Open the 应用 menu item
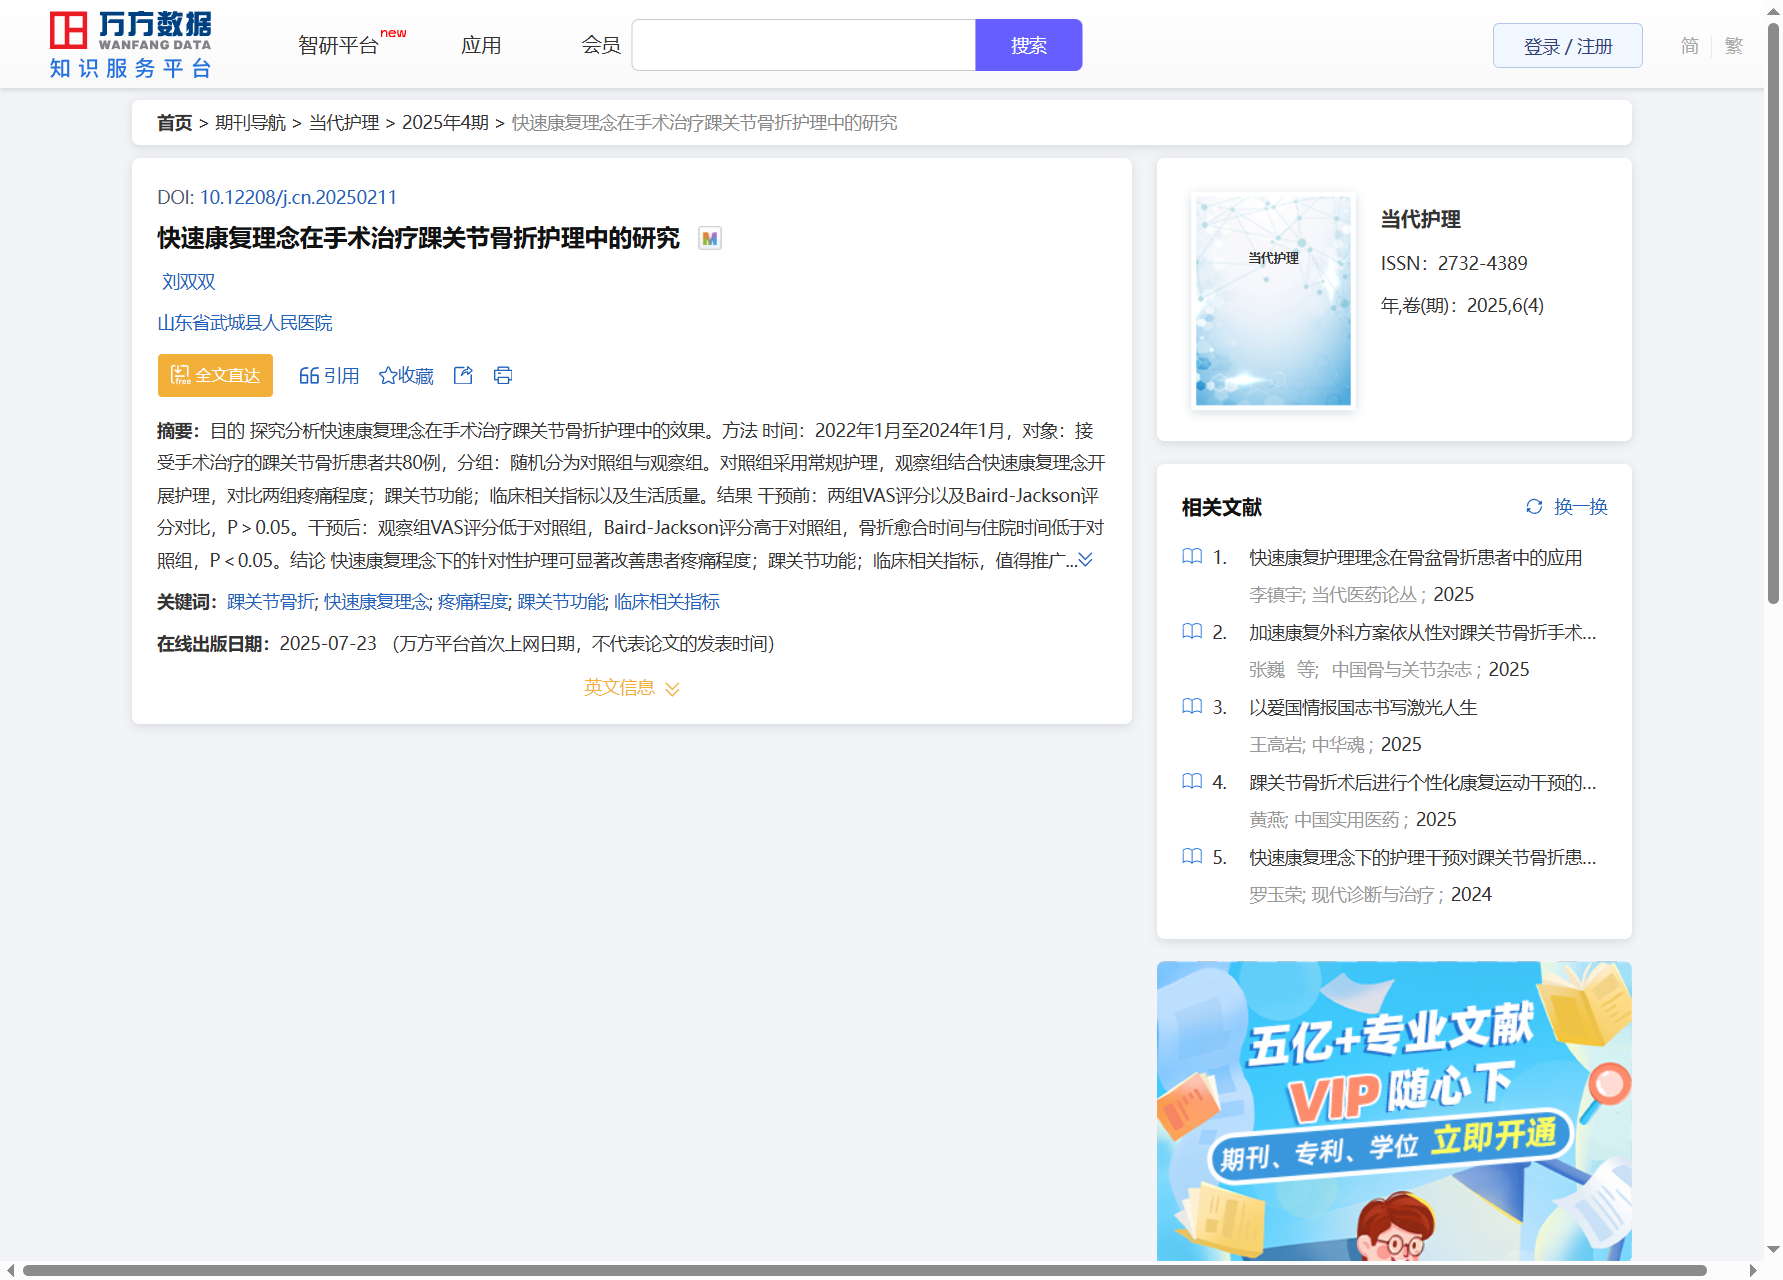This screenshot has width=1783, height=1280. click(x=481, y=45)
